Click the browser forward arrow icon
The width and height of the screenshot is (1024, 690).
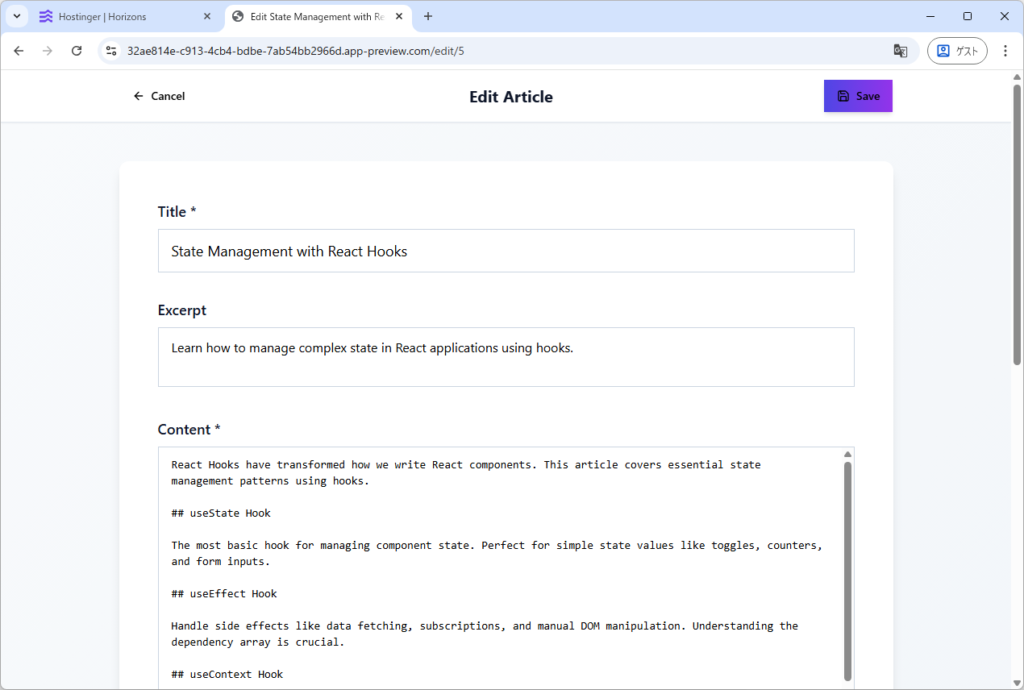(x=47, y=51)
